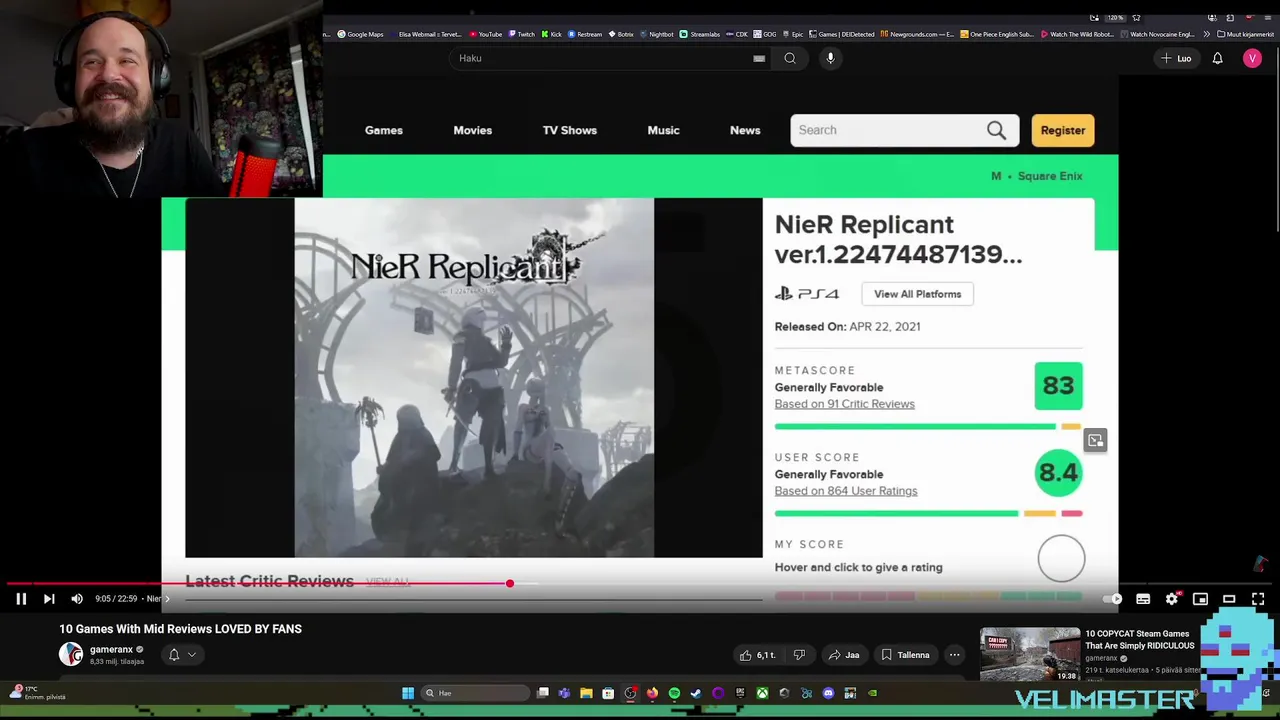
Task: Toggle subtitles in the player
Action: tap(1143, 599)
